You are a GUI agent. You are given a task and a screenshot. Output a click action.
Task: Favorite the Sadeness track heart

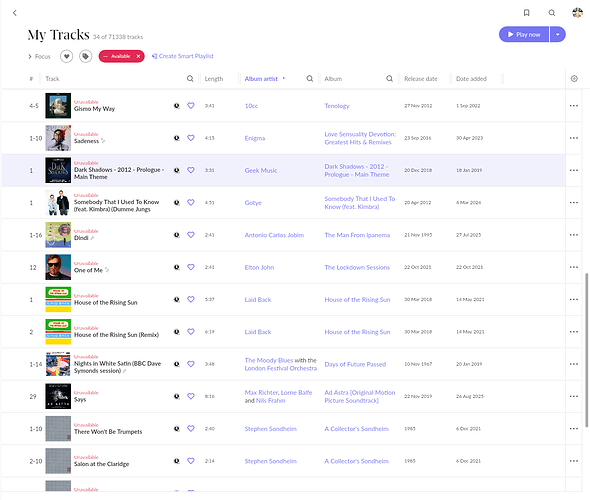[191, 138]
